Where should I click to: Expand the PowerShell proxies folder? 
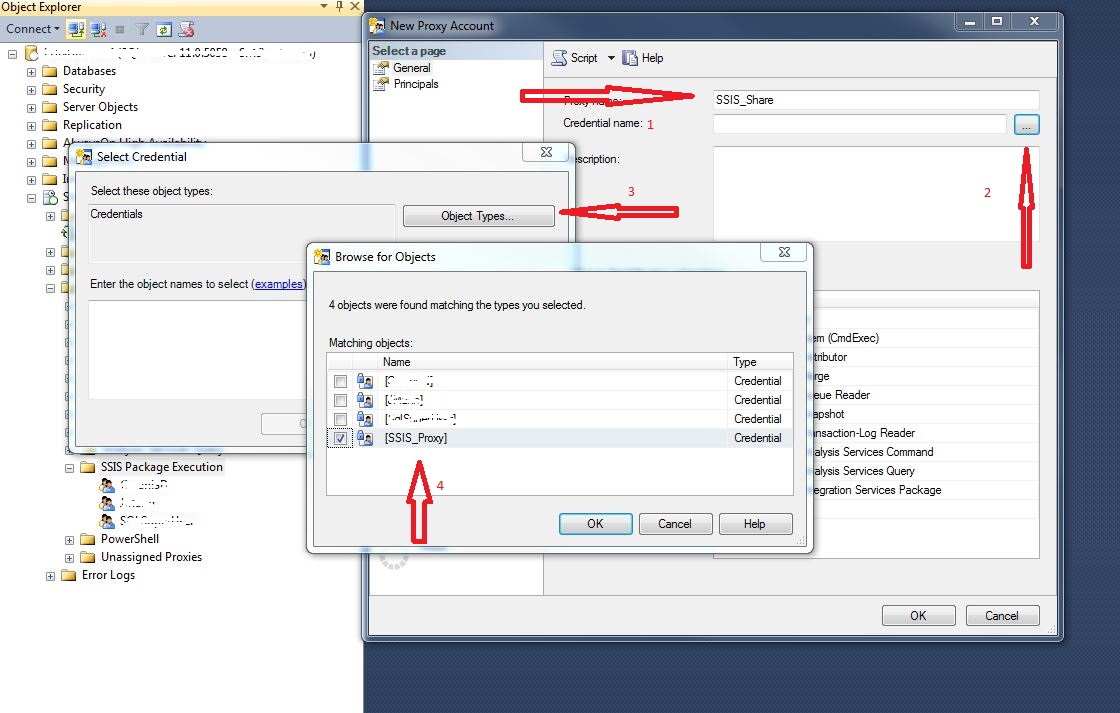coord(69,541)
